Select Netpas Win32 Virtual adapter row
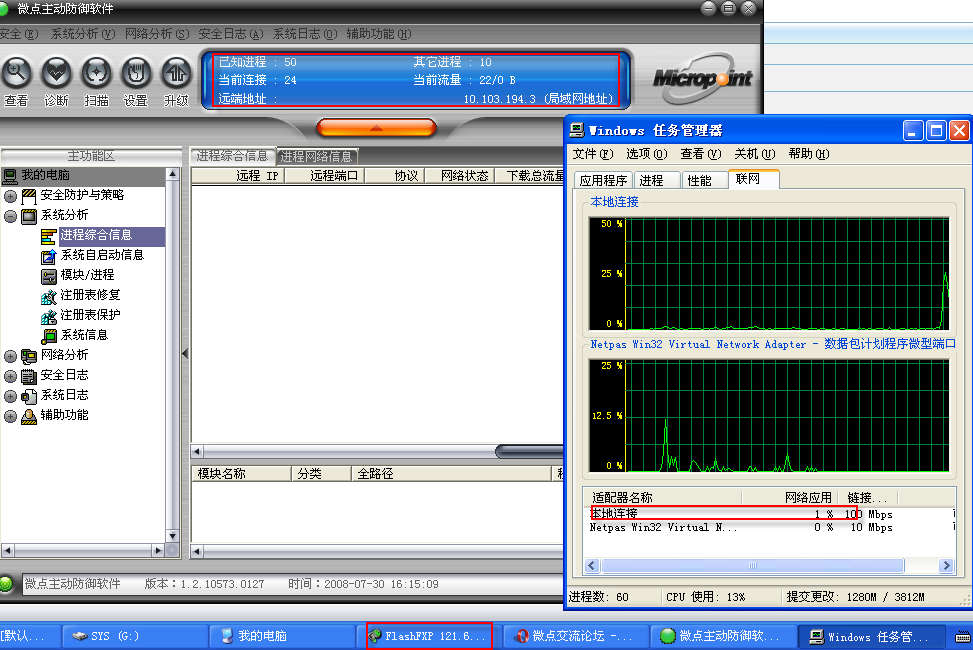The width and height of the screenshot is (973, 650). click(x=768, y=528)
